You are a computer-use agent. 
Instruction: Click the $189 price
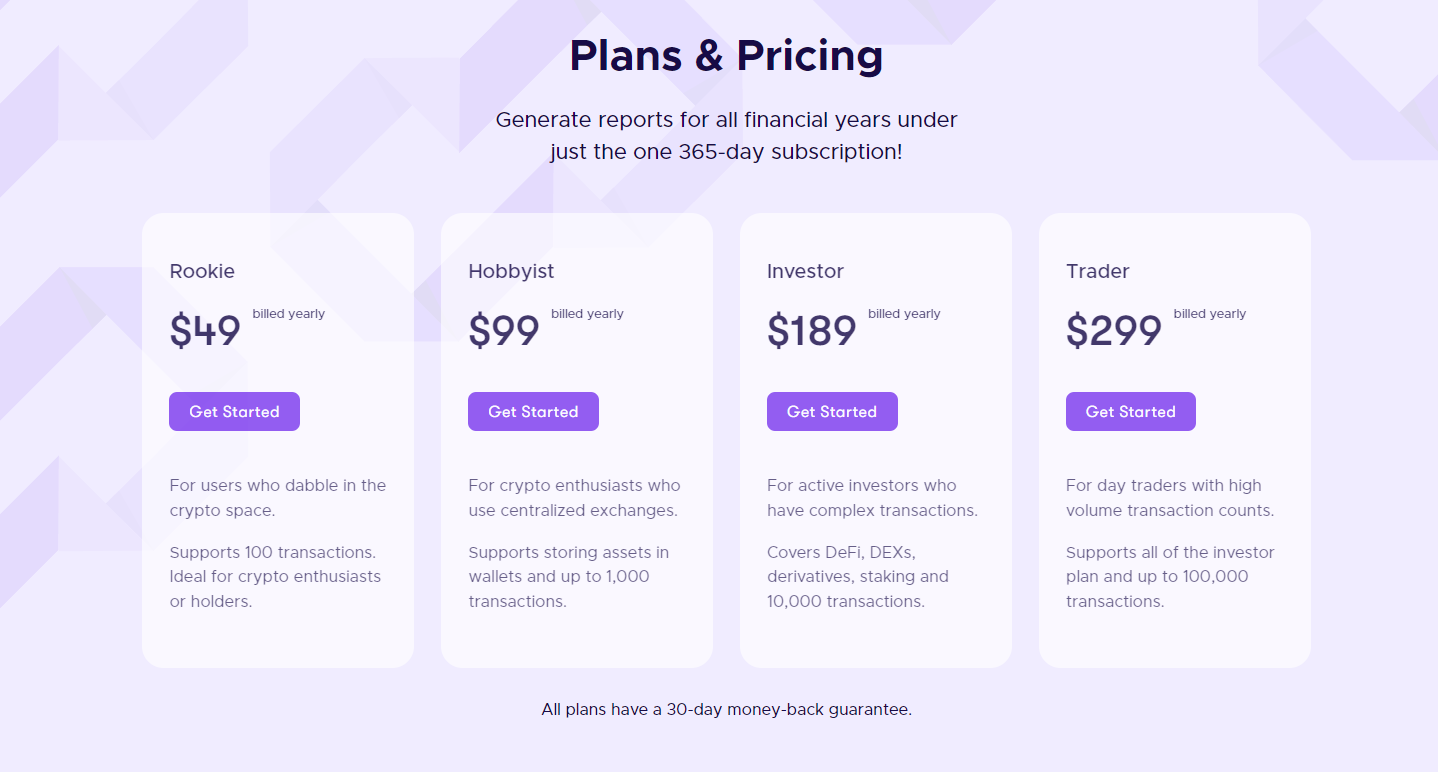coord(812,331)
